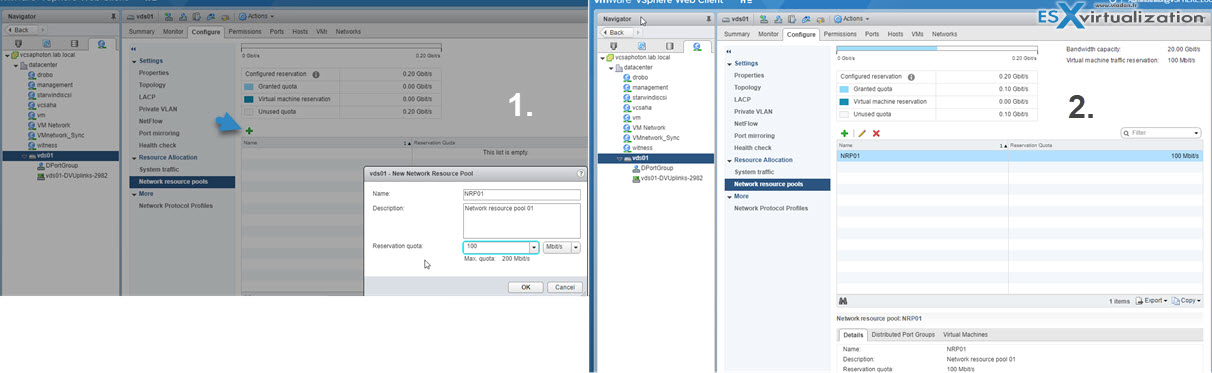Switch to Ports tab in left window

click(x=277, y=31)
